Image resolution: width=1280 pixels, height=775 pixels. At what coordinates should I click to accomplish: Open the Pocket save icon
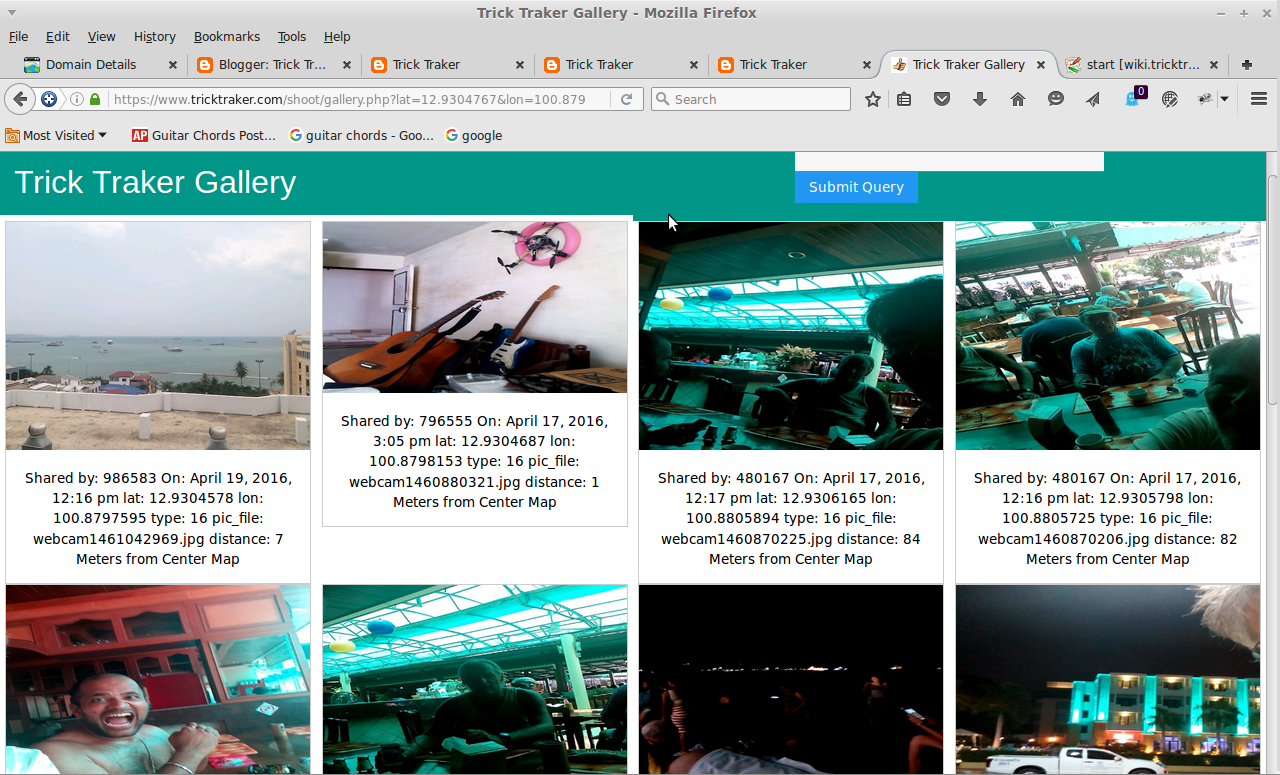coord(941,99)
